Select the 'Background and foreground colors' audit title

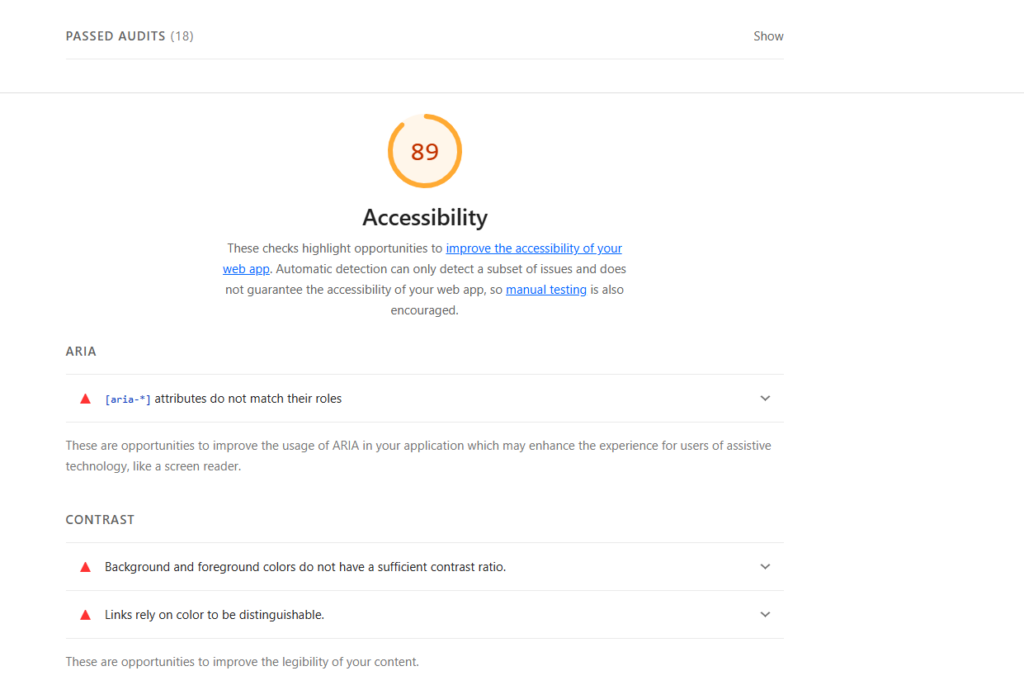point(305,567)
